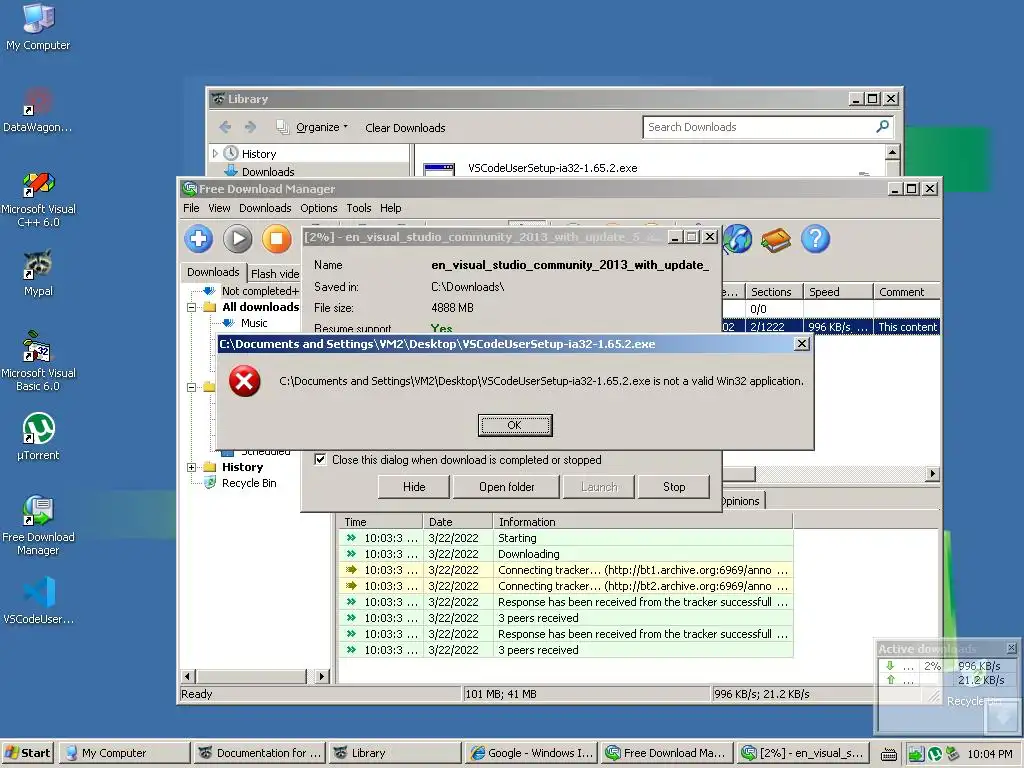Select the Starting log entry

[x=566, y=538]
